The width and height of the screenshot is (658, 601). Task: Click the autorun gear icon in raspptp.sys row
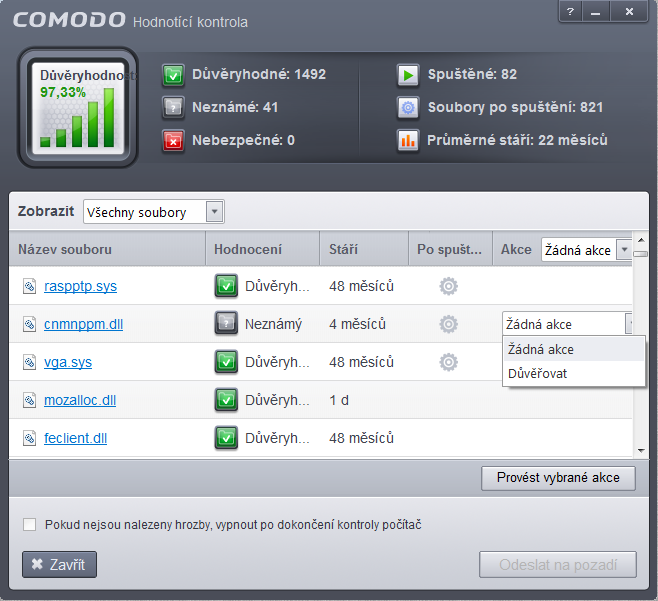pyautogui.click(x=449, y=286)
